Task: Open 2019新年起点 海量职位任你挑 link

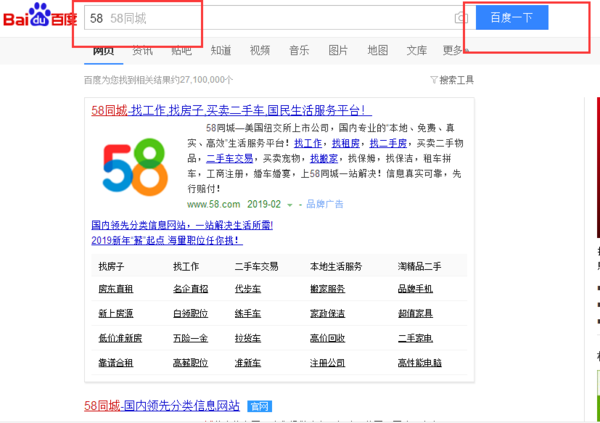Action: 167,240
